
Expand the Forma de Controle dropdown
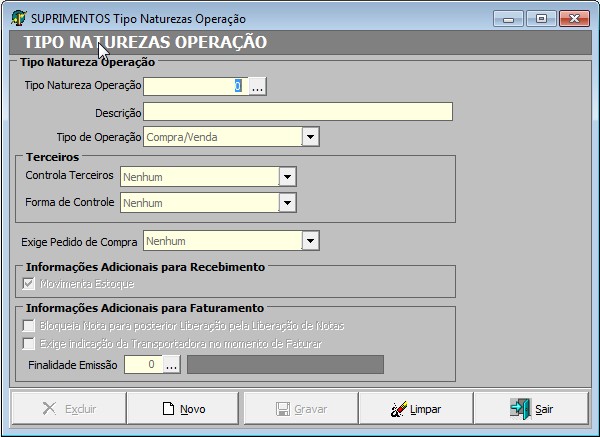(288, 203)
